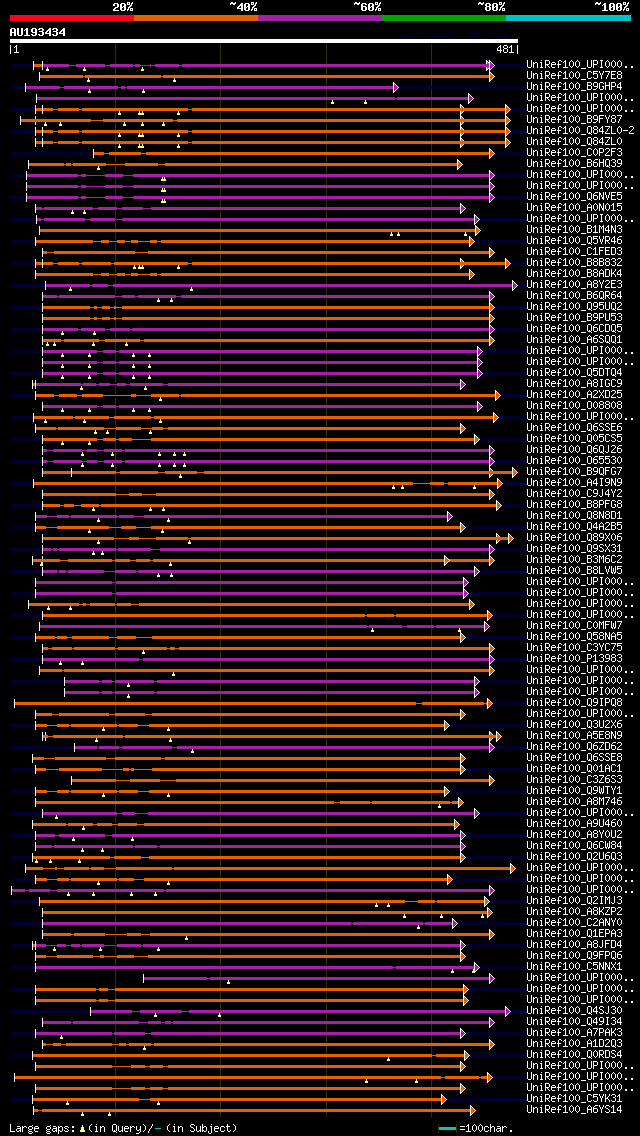
Task: Click hit label UniRef100_A4I9N9
Action: coord(574,483)
